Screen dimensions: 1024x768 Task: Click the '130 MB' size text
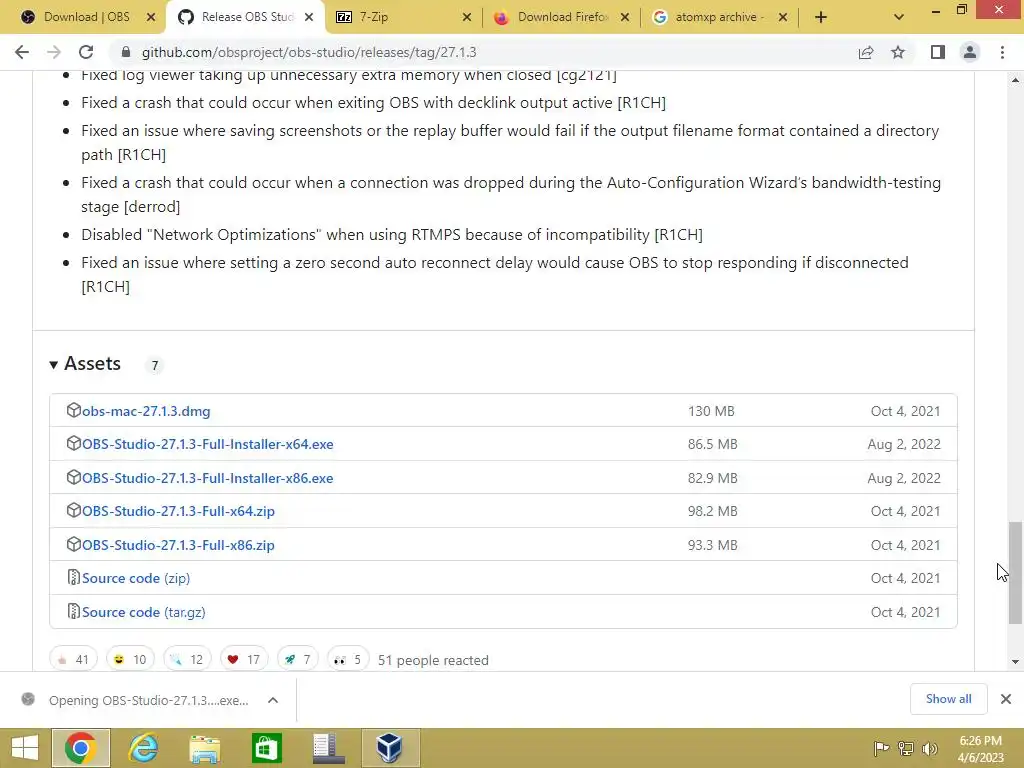click(x=711, y=411)
